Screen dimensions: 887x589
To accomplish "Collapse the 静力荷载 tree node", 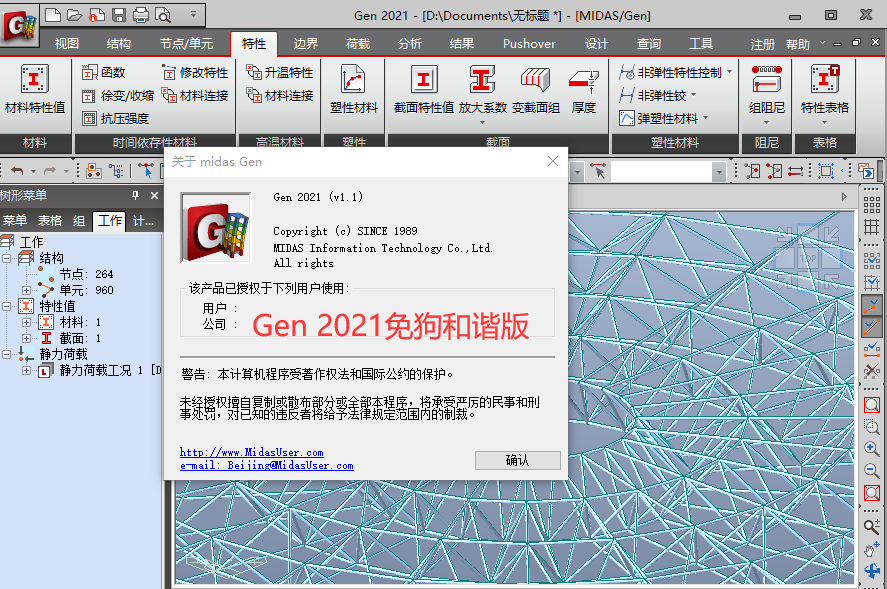I will click(6, 355).
